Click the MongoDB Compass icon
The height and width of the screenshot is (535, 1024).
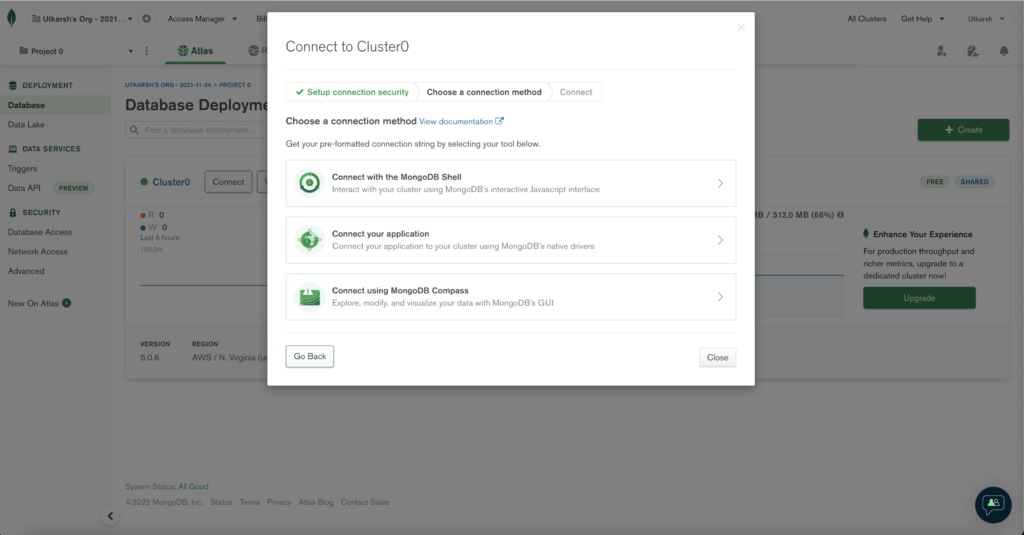coord(310,297)
